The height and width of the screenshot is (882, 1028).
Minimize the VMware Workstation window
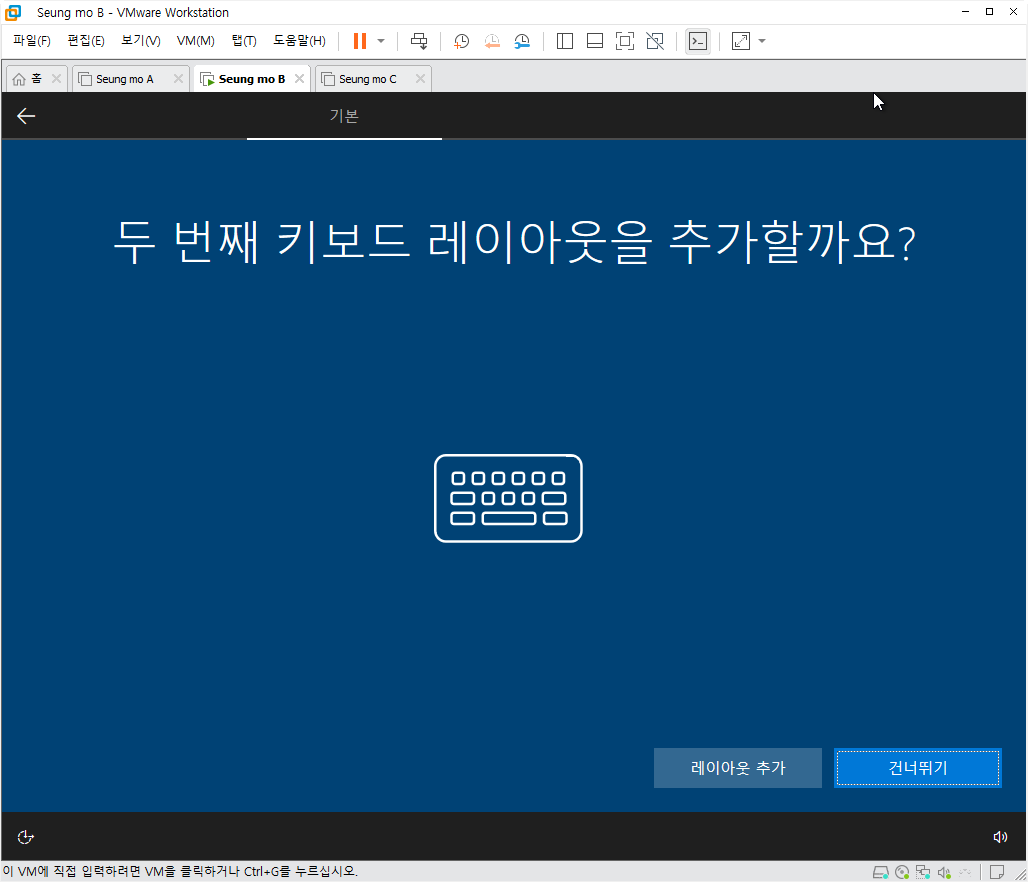coord(965,12)
